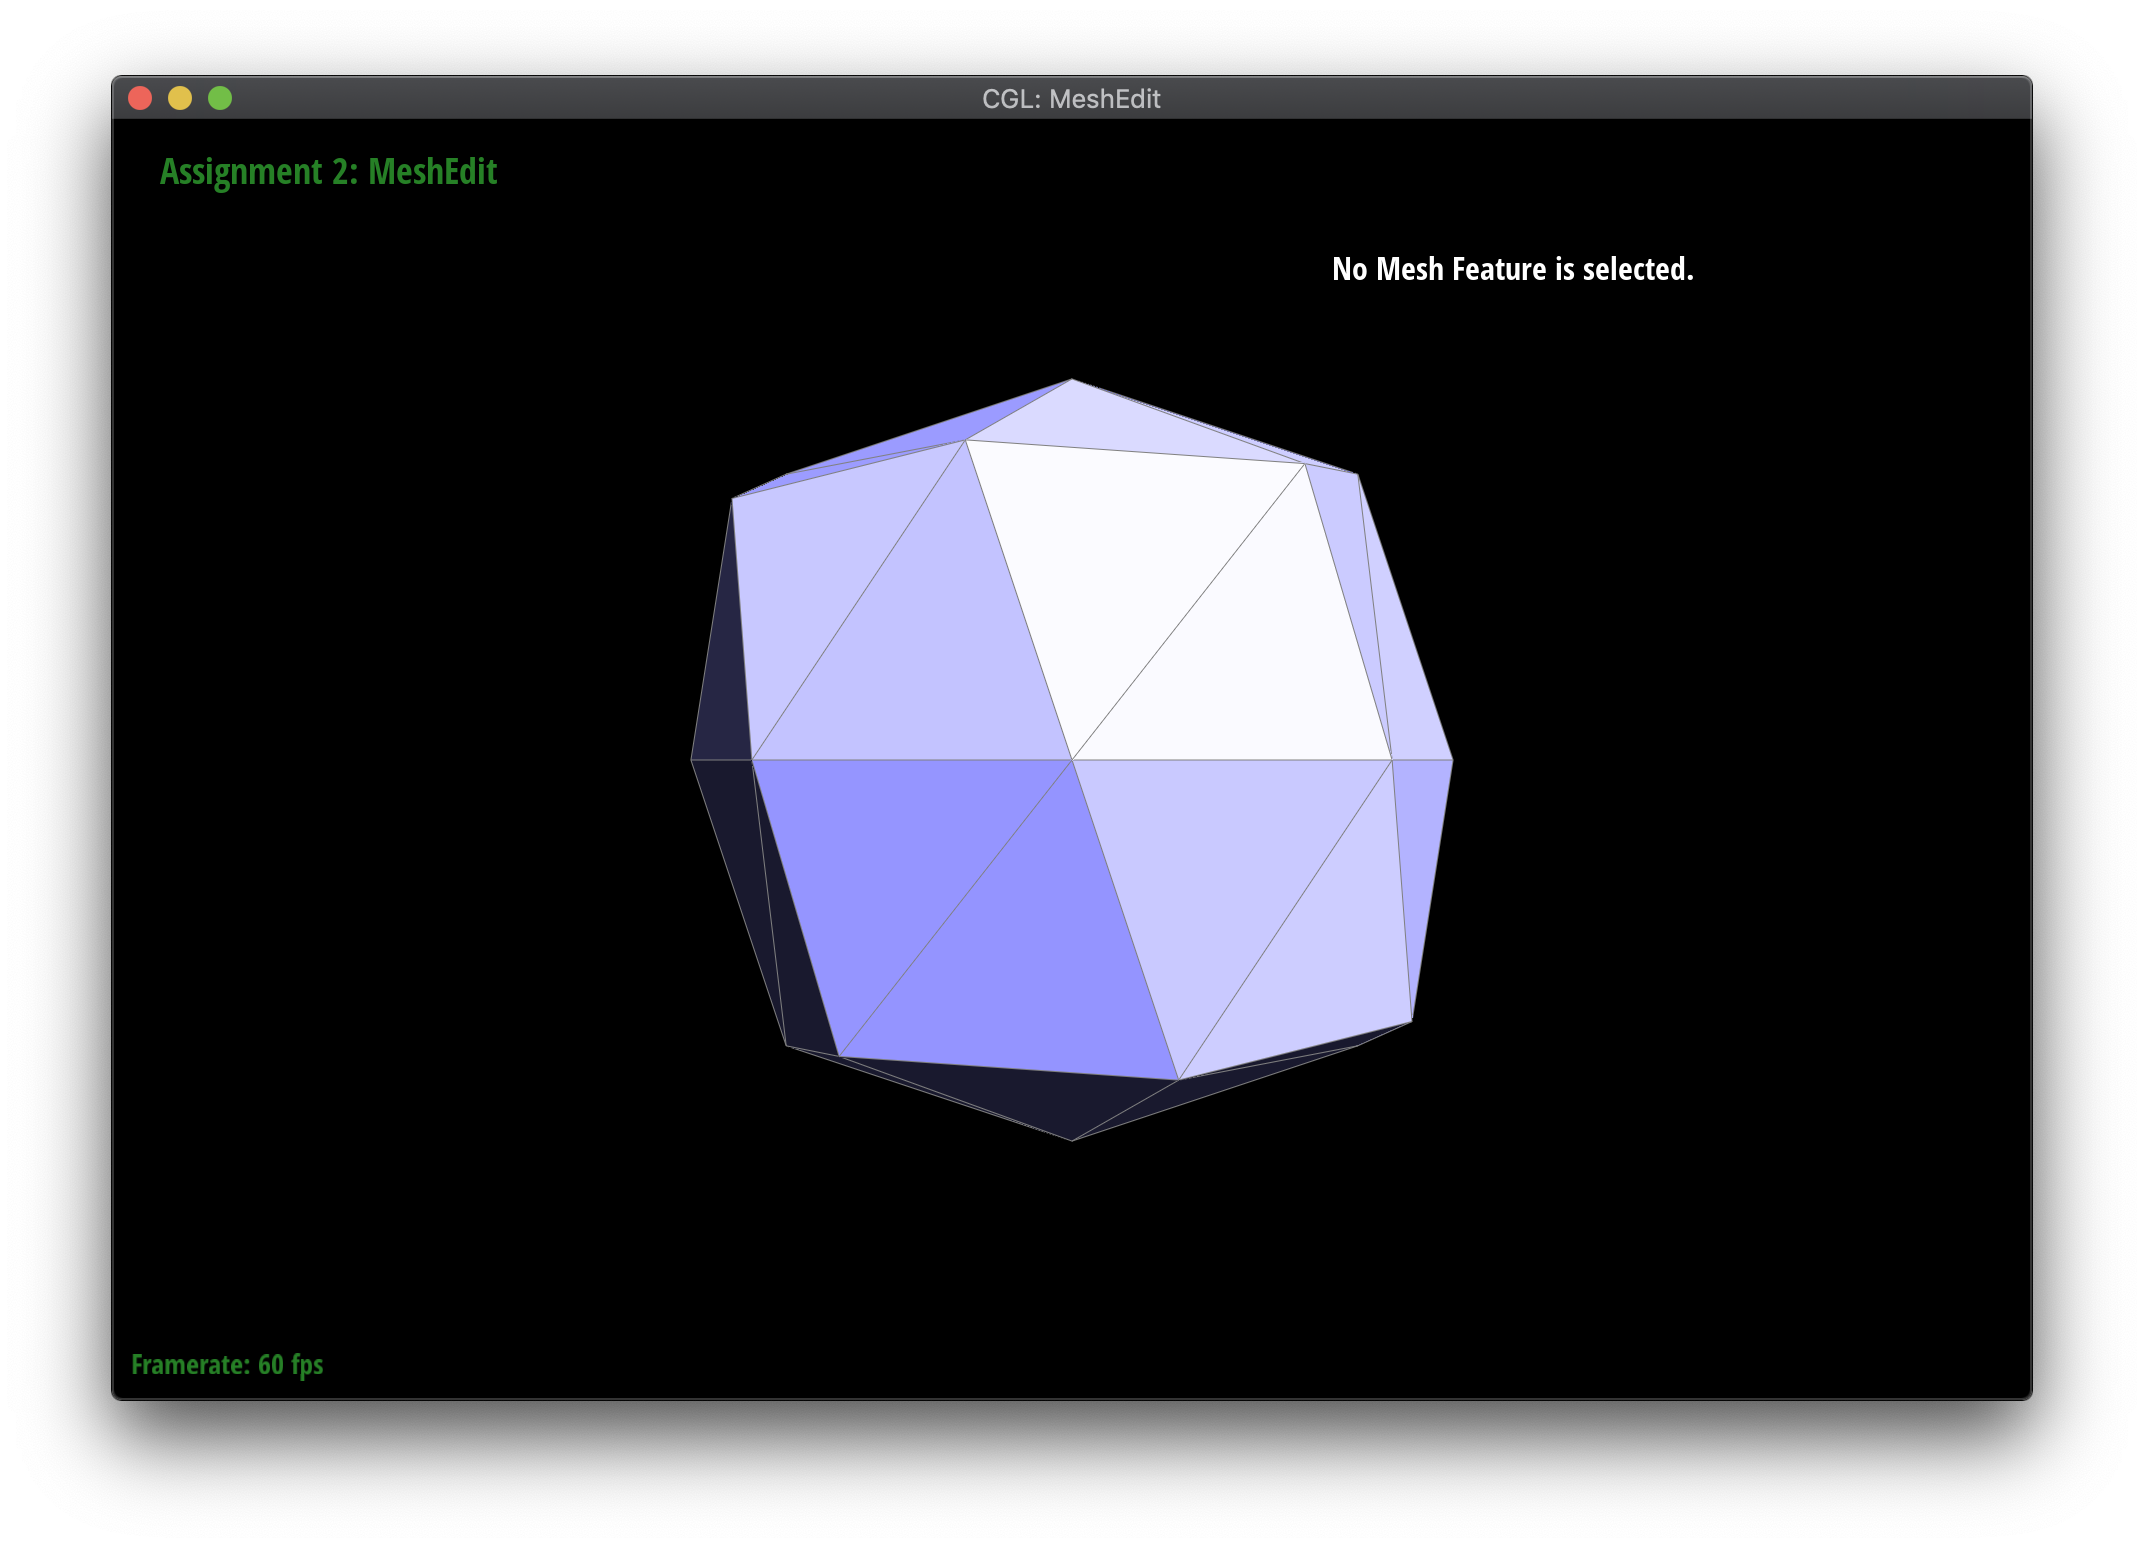Click the 'CGL: MeshEdit' window title
Image resolution: width=2144 pixels, height=1548 pixels.
tap(1071, 99)
